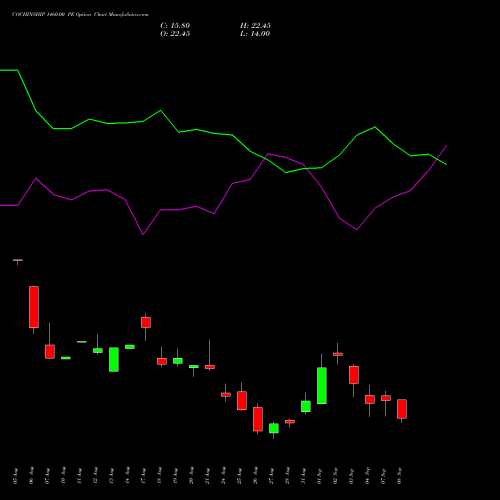Screen dimensions: 500x500
Task: Click the 25 Aug date label
Action: (x=239, y=476)
